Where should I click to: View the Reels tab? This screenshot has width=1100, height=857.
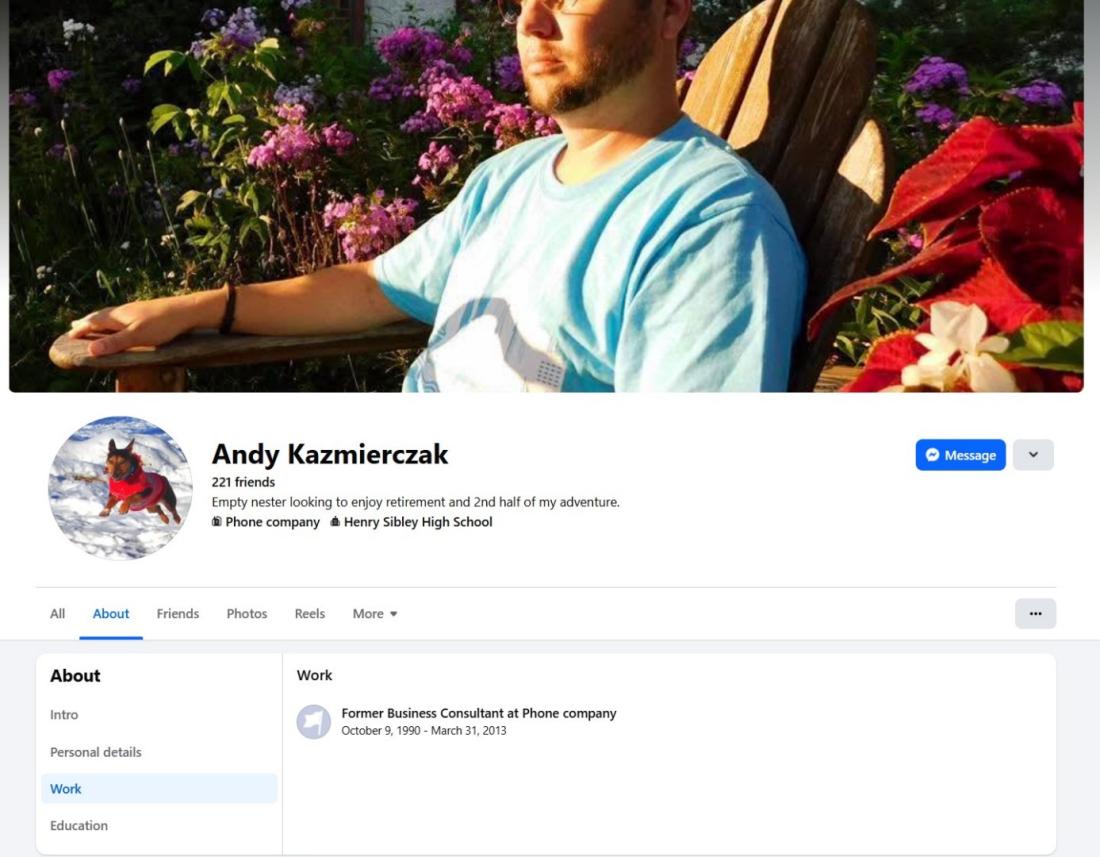coord(309,614)
